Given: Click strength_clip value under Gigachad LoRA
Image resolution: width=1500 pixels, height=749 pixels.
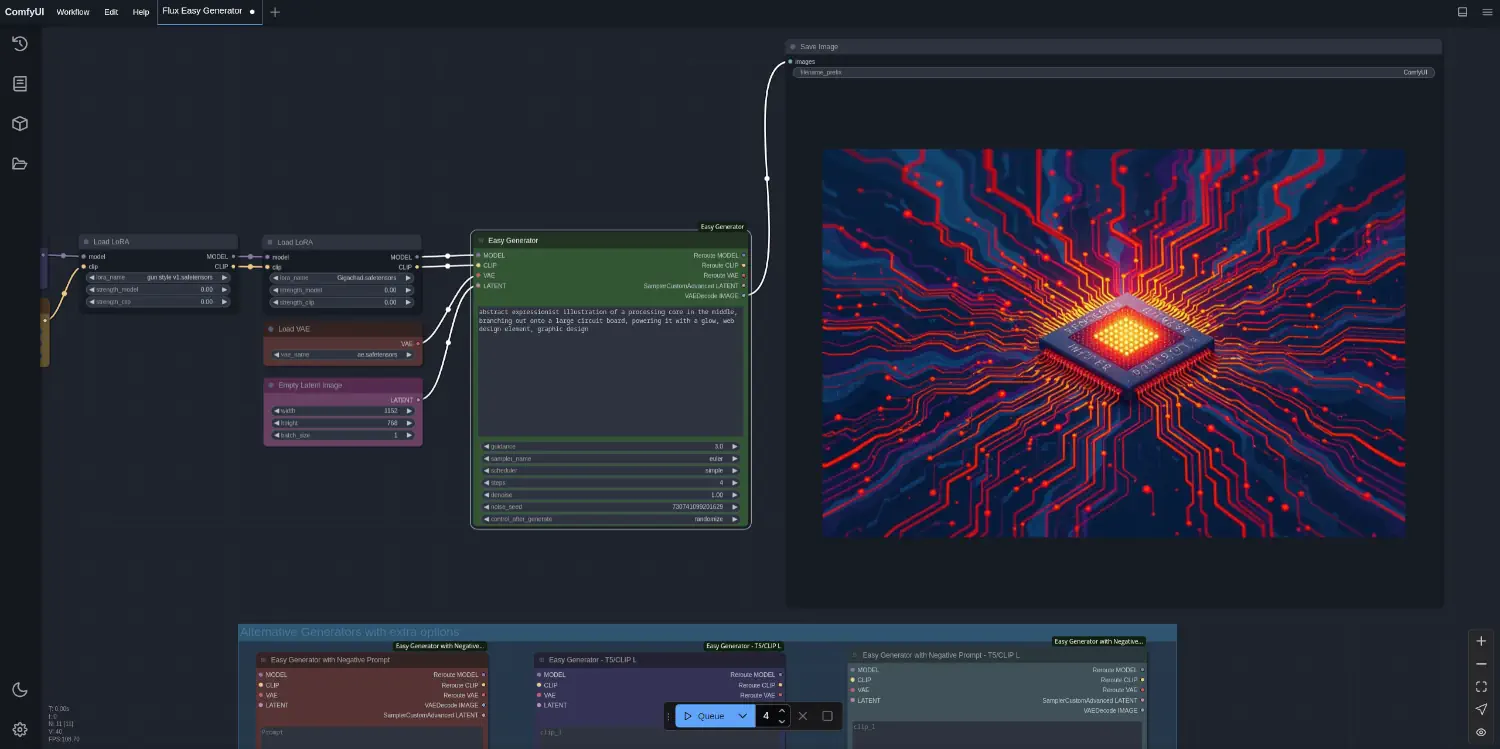Looking at the screenshot, I should point(343,302).
